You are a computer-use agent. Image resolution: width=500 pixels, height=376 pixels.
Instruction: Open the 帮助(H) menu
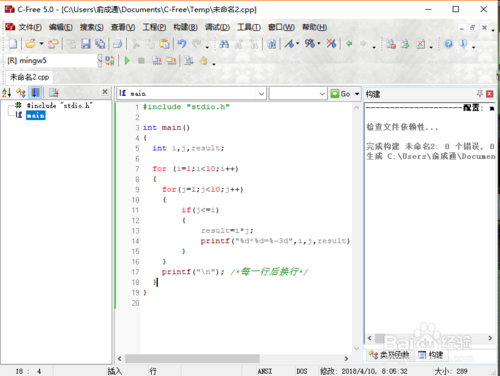click(x=314, y=27)
